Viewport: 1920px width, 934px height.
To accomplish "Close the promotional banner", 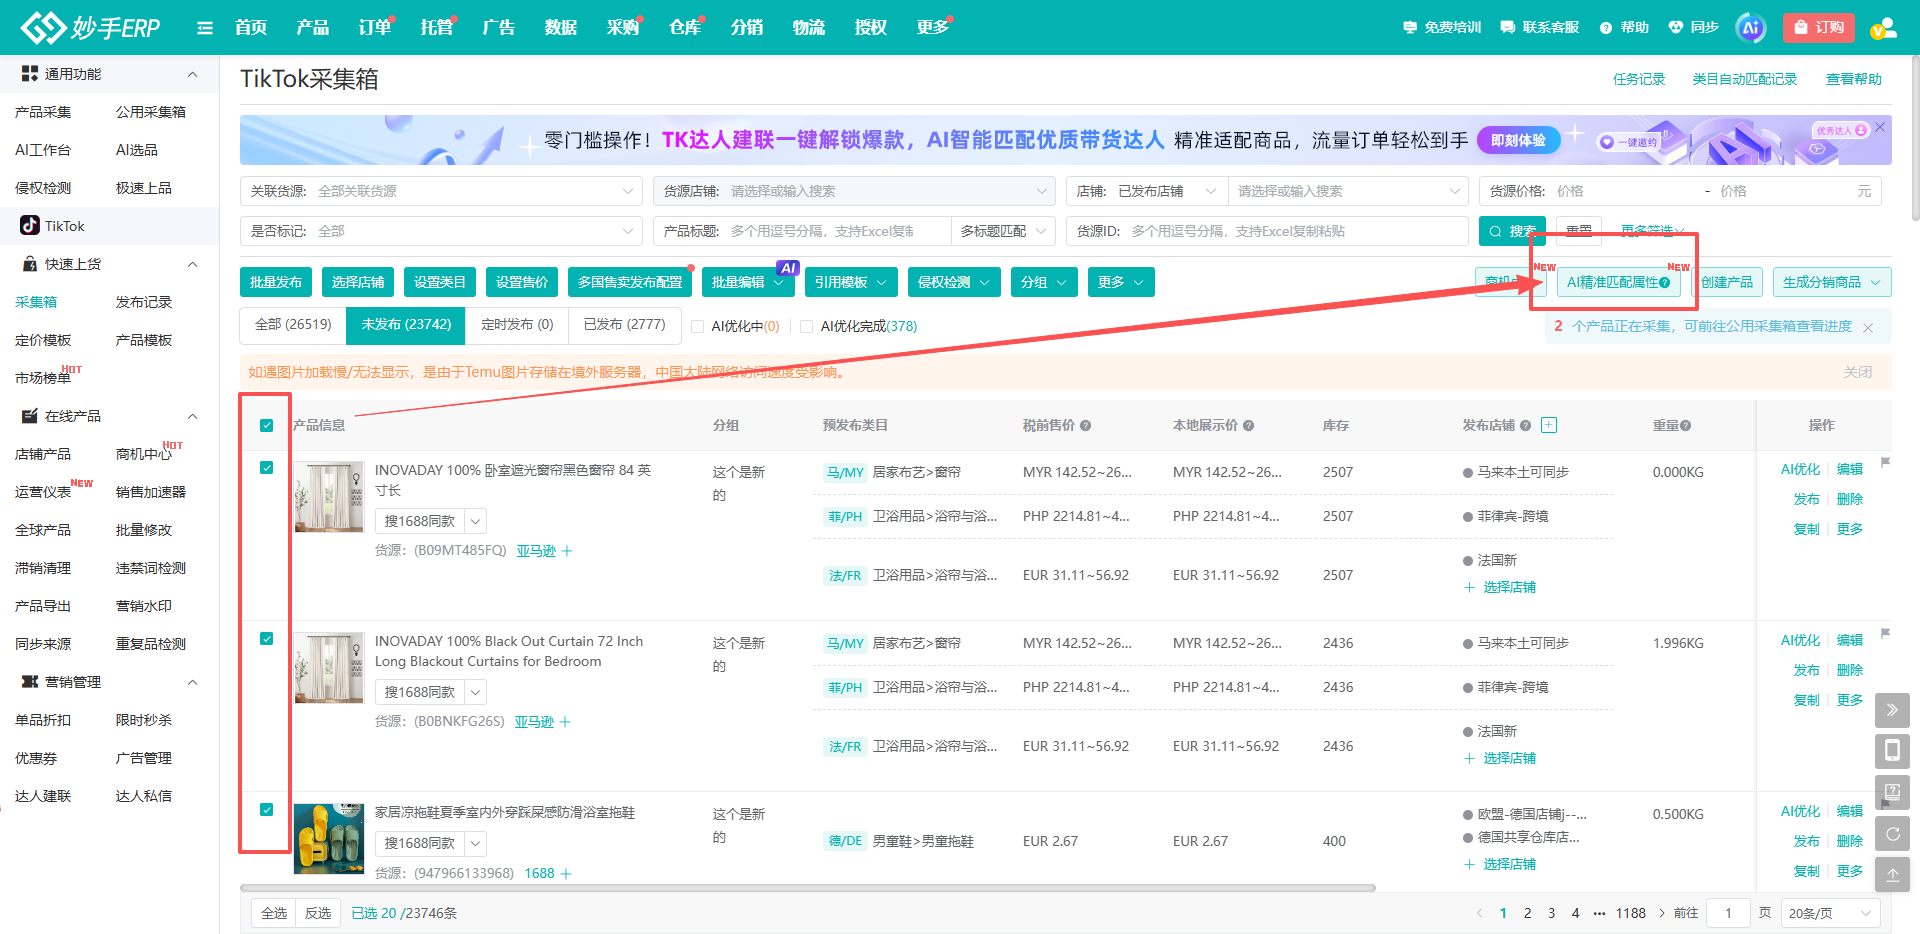I will pos(1880,127).
